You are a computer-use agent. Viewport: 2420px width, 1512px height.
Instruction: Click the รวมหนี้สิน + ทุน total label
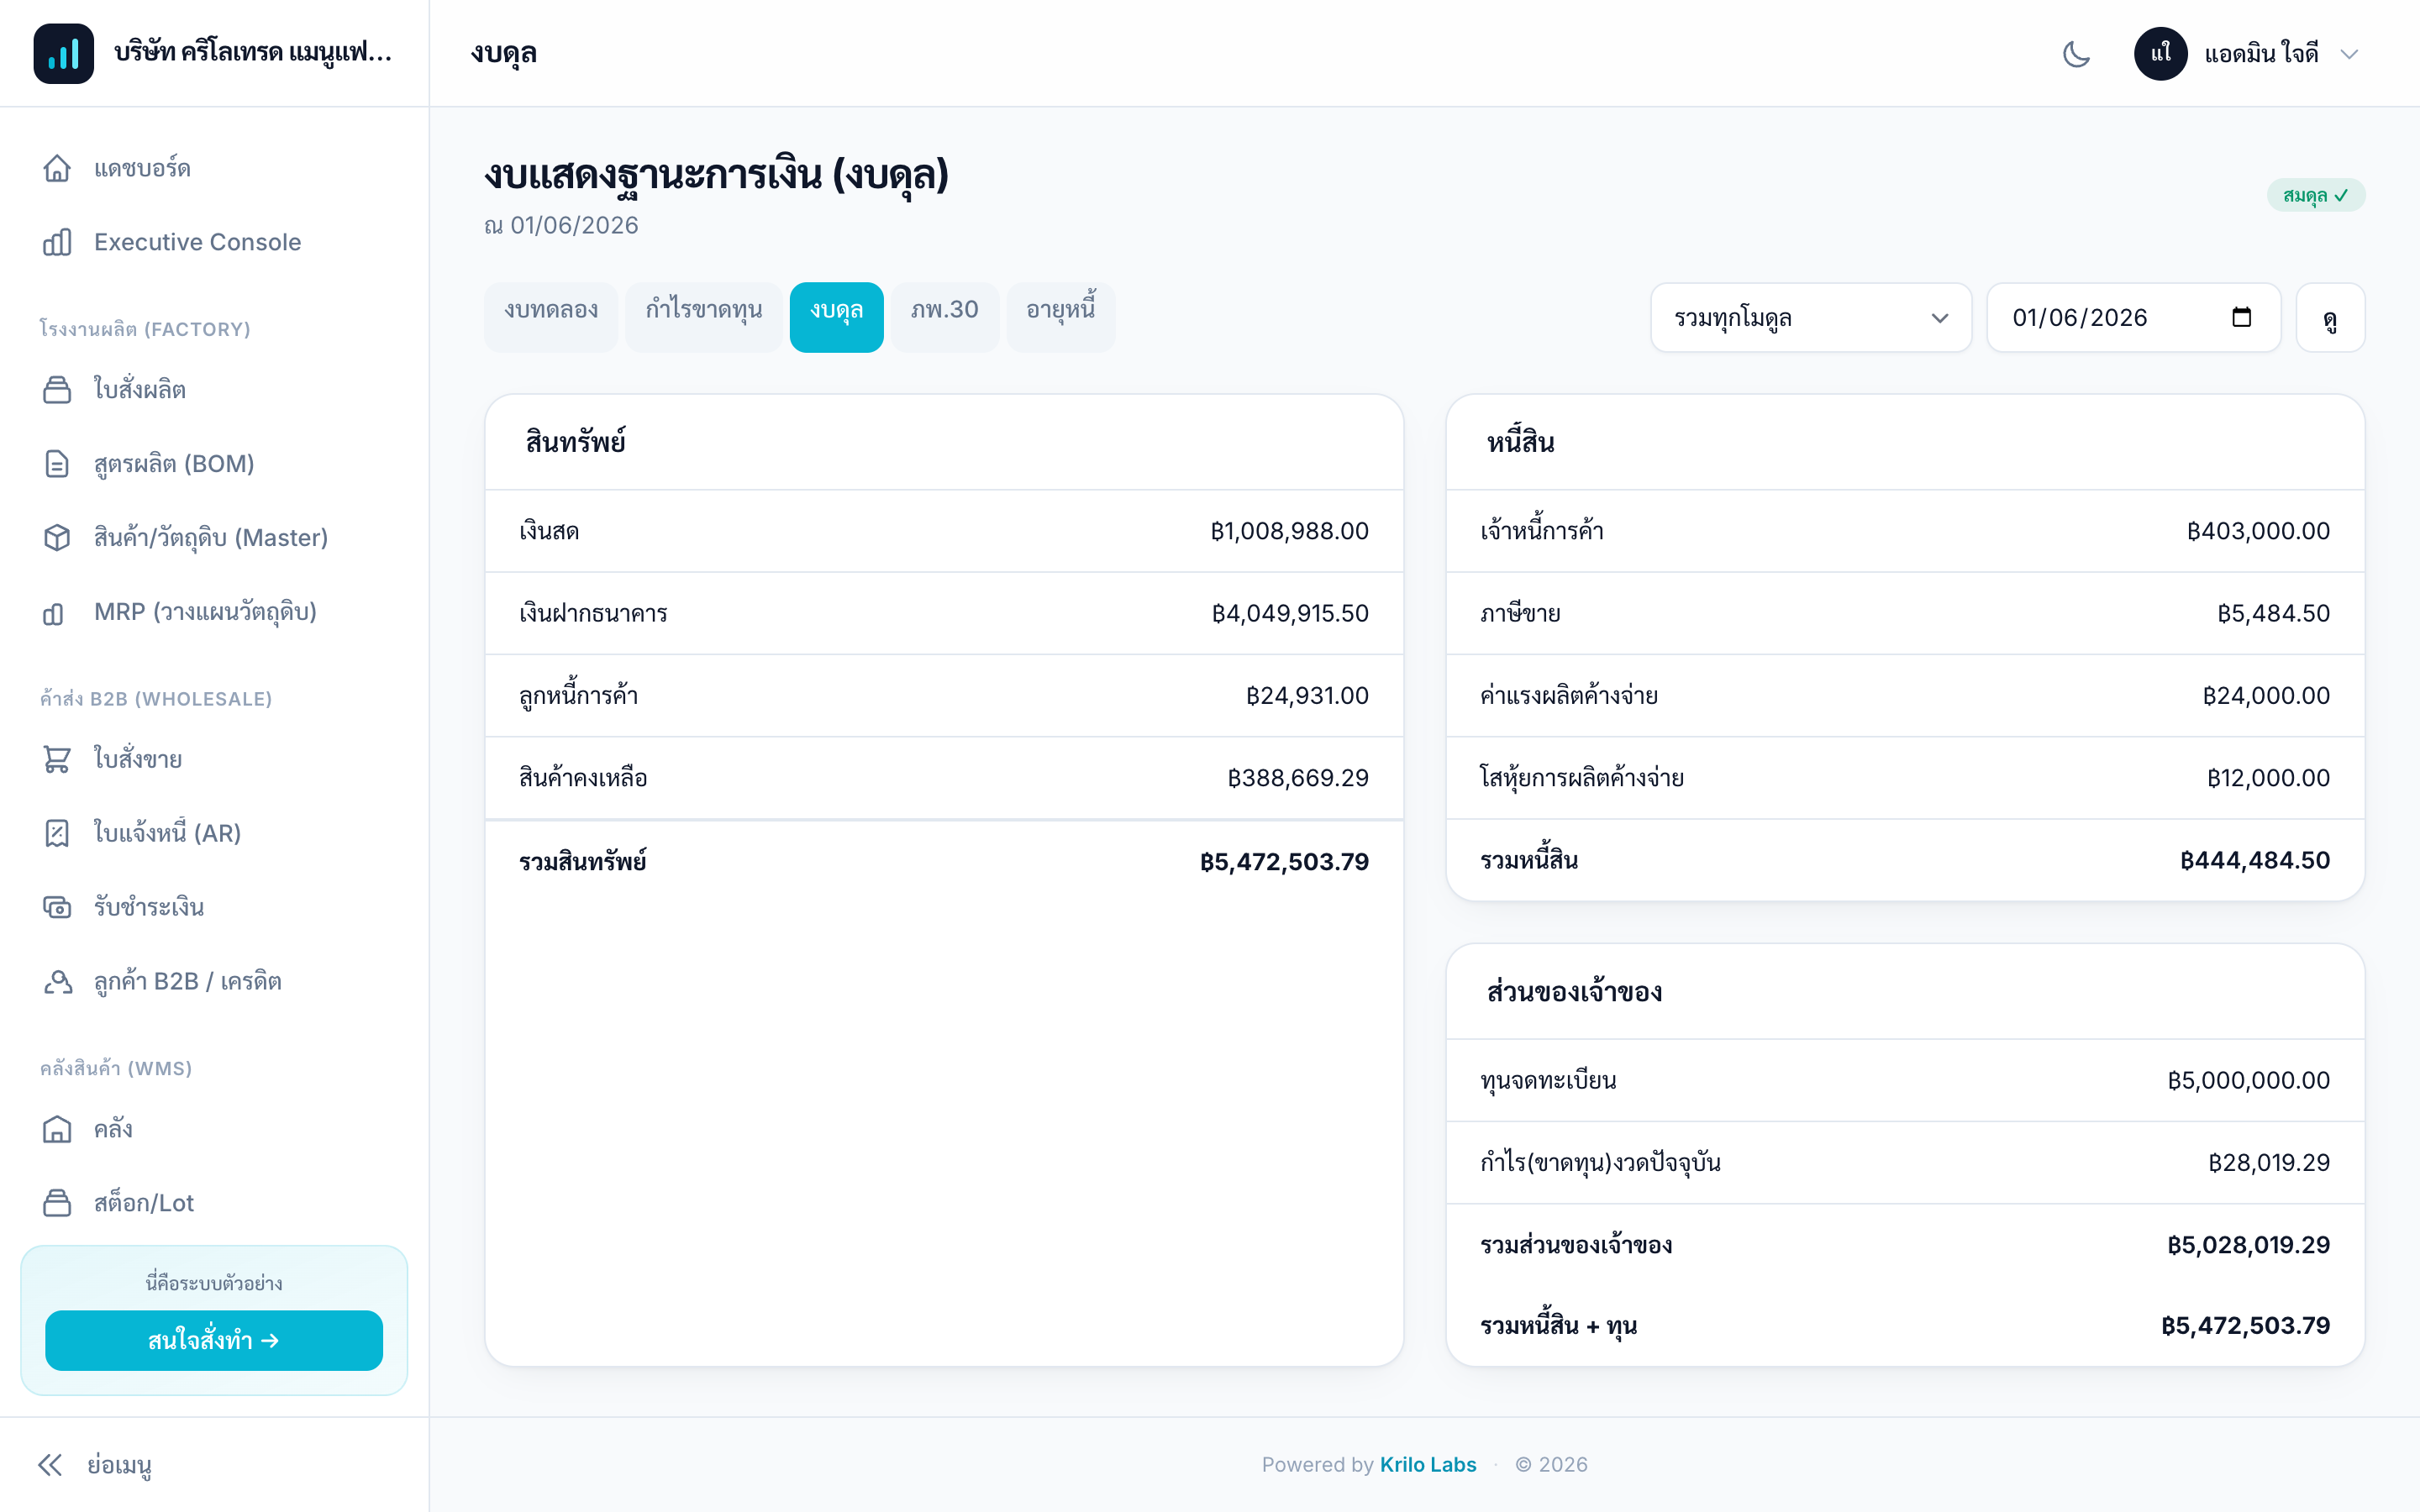tap(1558, 1326)
